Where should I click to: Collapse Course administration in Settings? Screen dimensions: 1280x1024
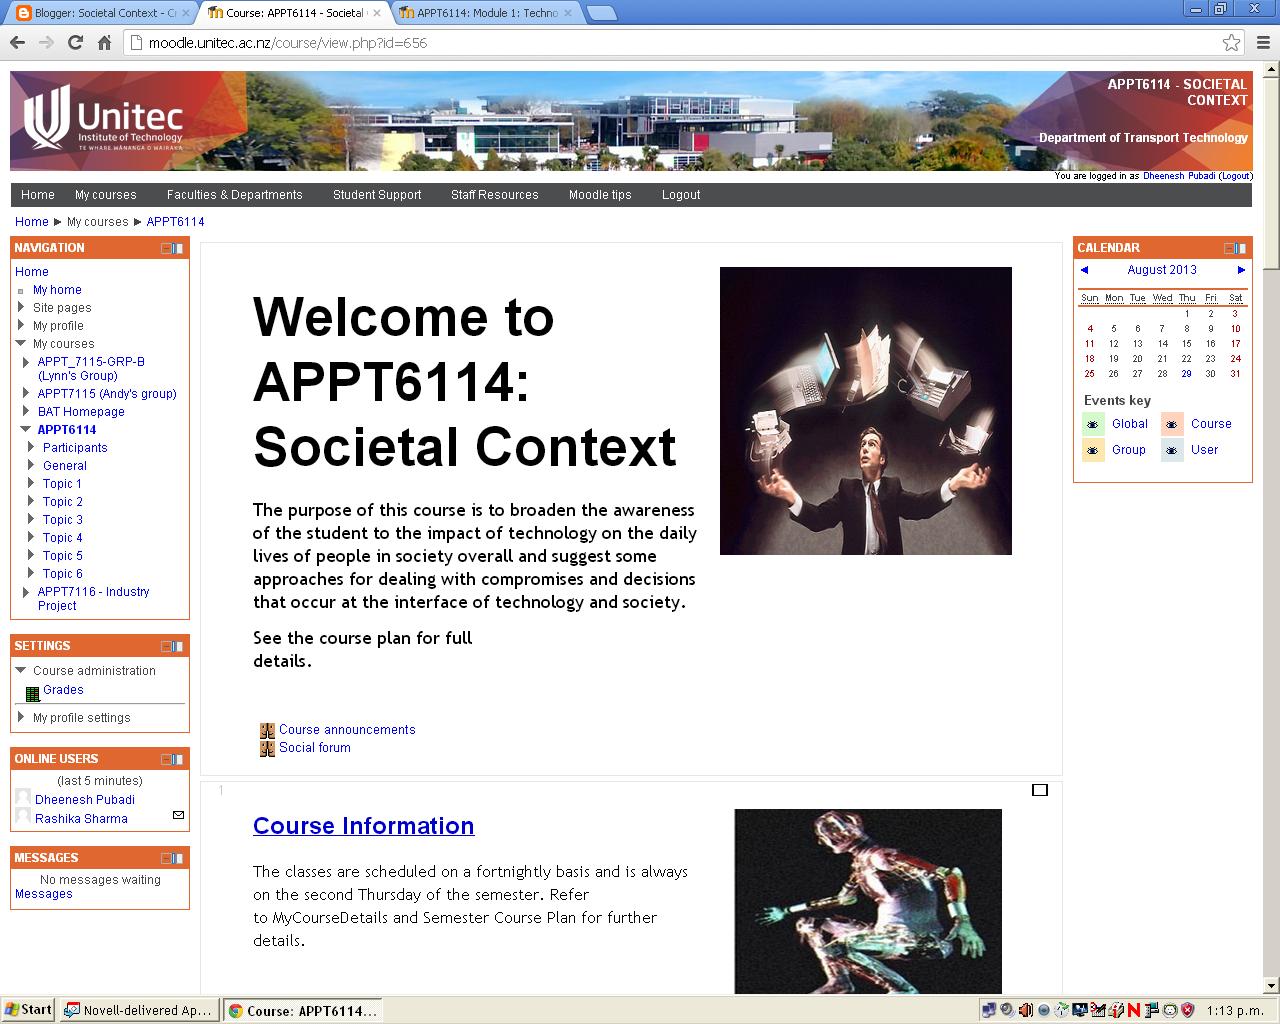tap(21, 671)
